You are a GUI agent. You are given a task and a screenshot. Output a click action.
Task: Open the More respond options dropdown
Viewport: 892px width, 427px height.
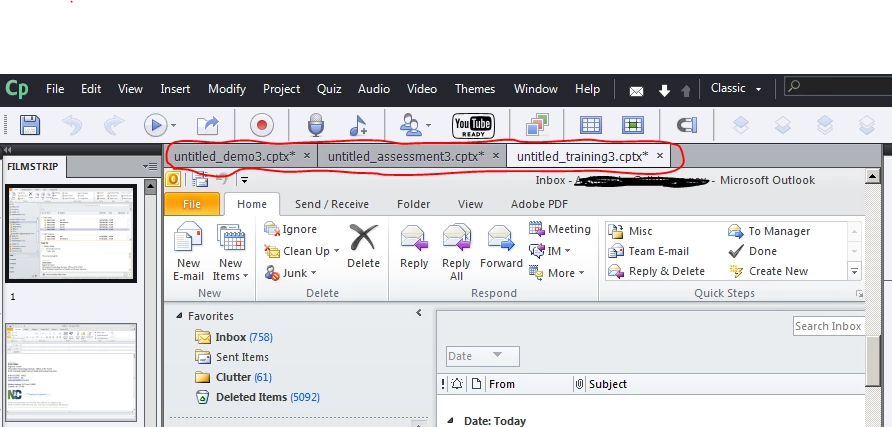point(581,273)
